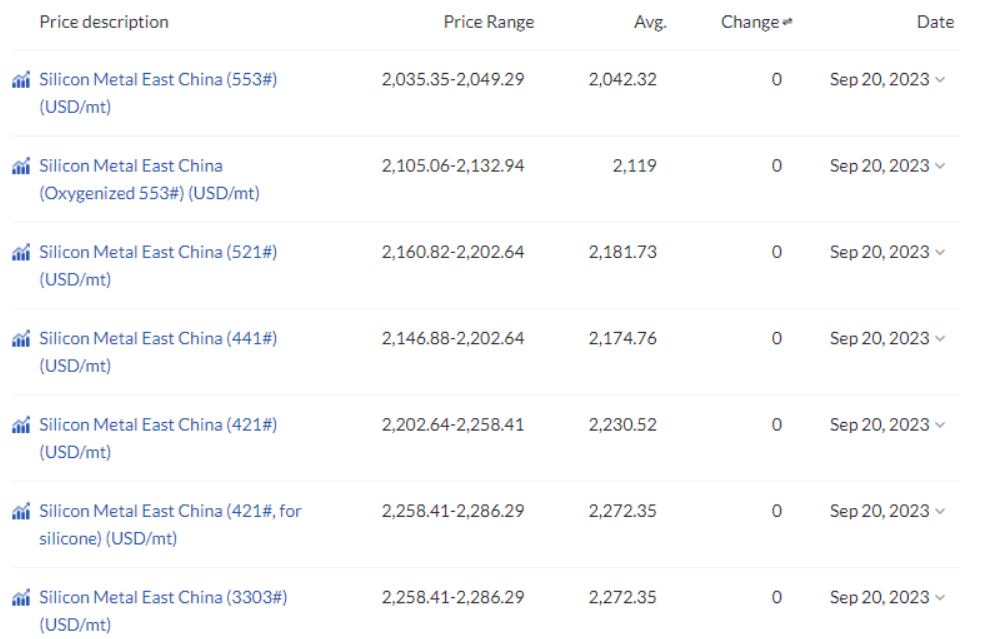Open Silicon Metal East China (Oxygenized 553#) link
The height and width of the screenshot is (639, 983).
coord(149,179)
